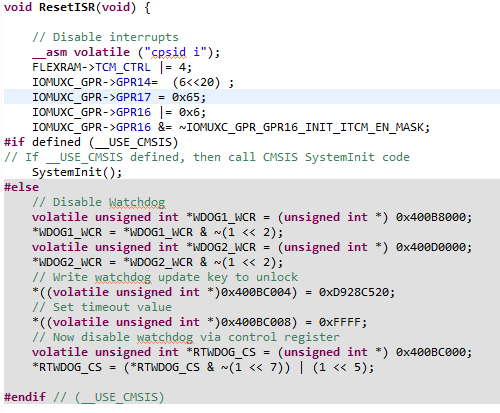Screen dimensions: 500x413
Task: Click the '*WDOG1_WCR = *WDOG1_WCR & ~(1 << 2);' line
Action: click(x=157, y=232)
